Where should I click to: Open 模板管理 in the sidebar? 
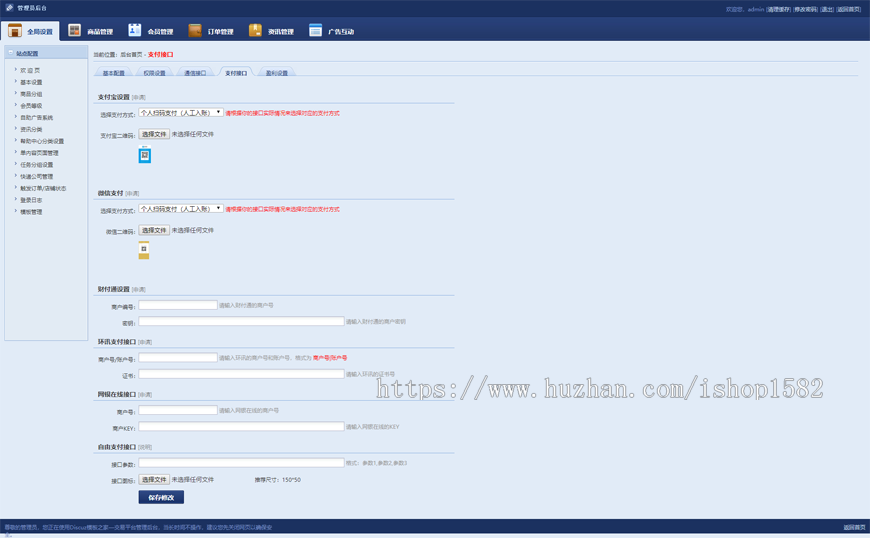click(x=31, y=212)
